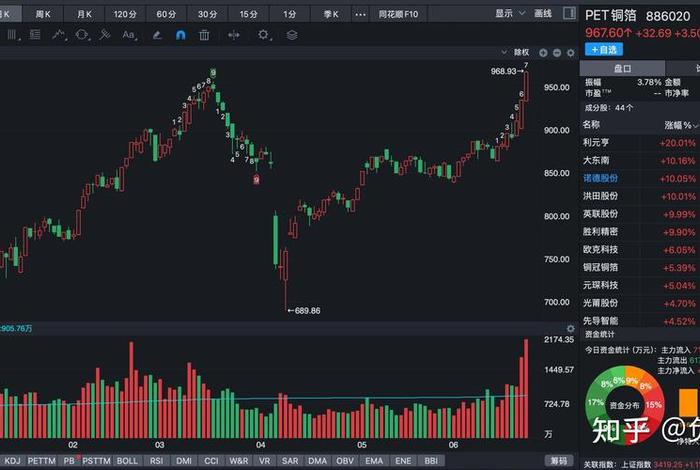Open the drawing toolbar gear settings

263,35
